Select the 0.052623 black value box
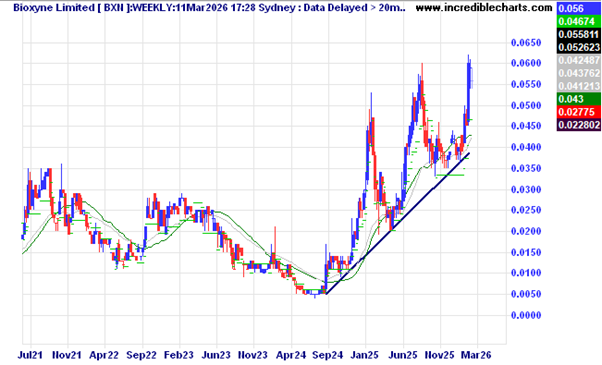The height and width of the screenshot is (365, 602). (x=579, y=47)
